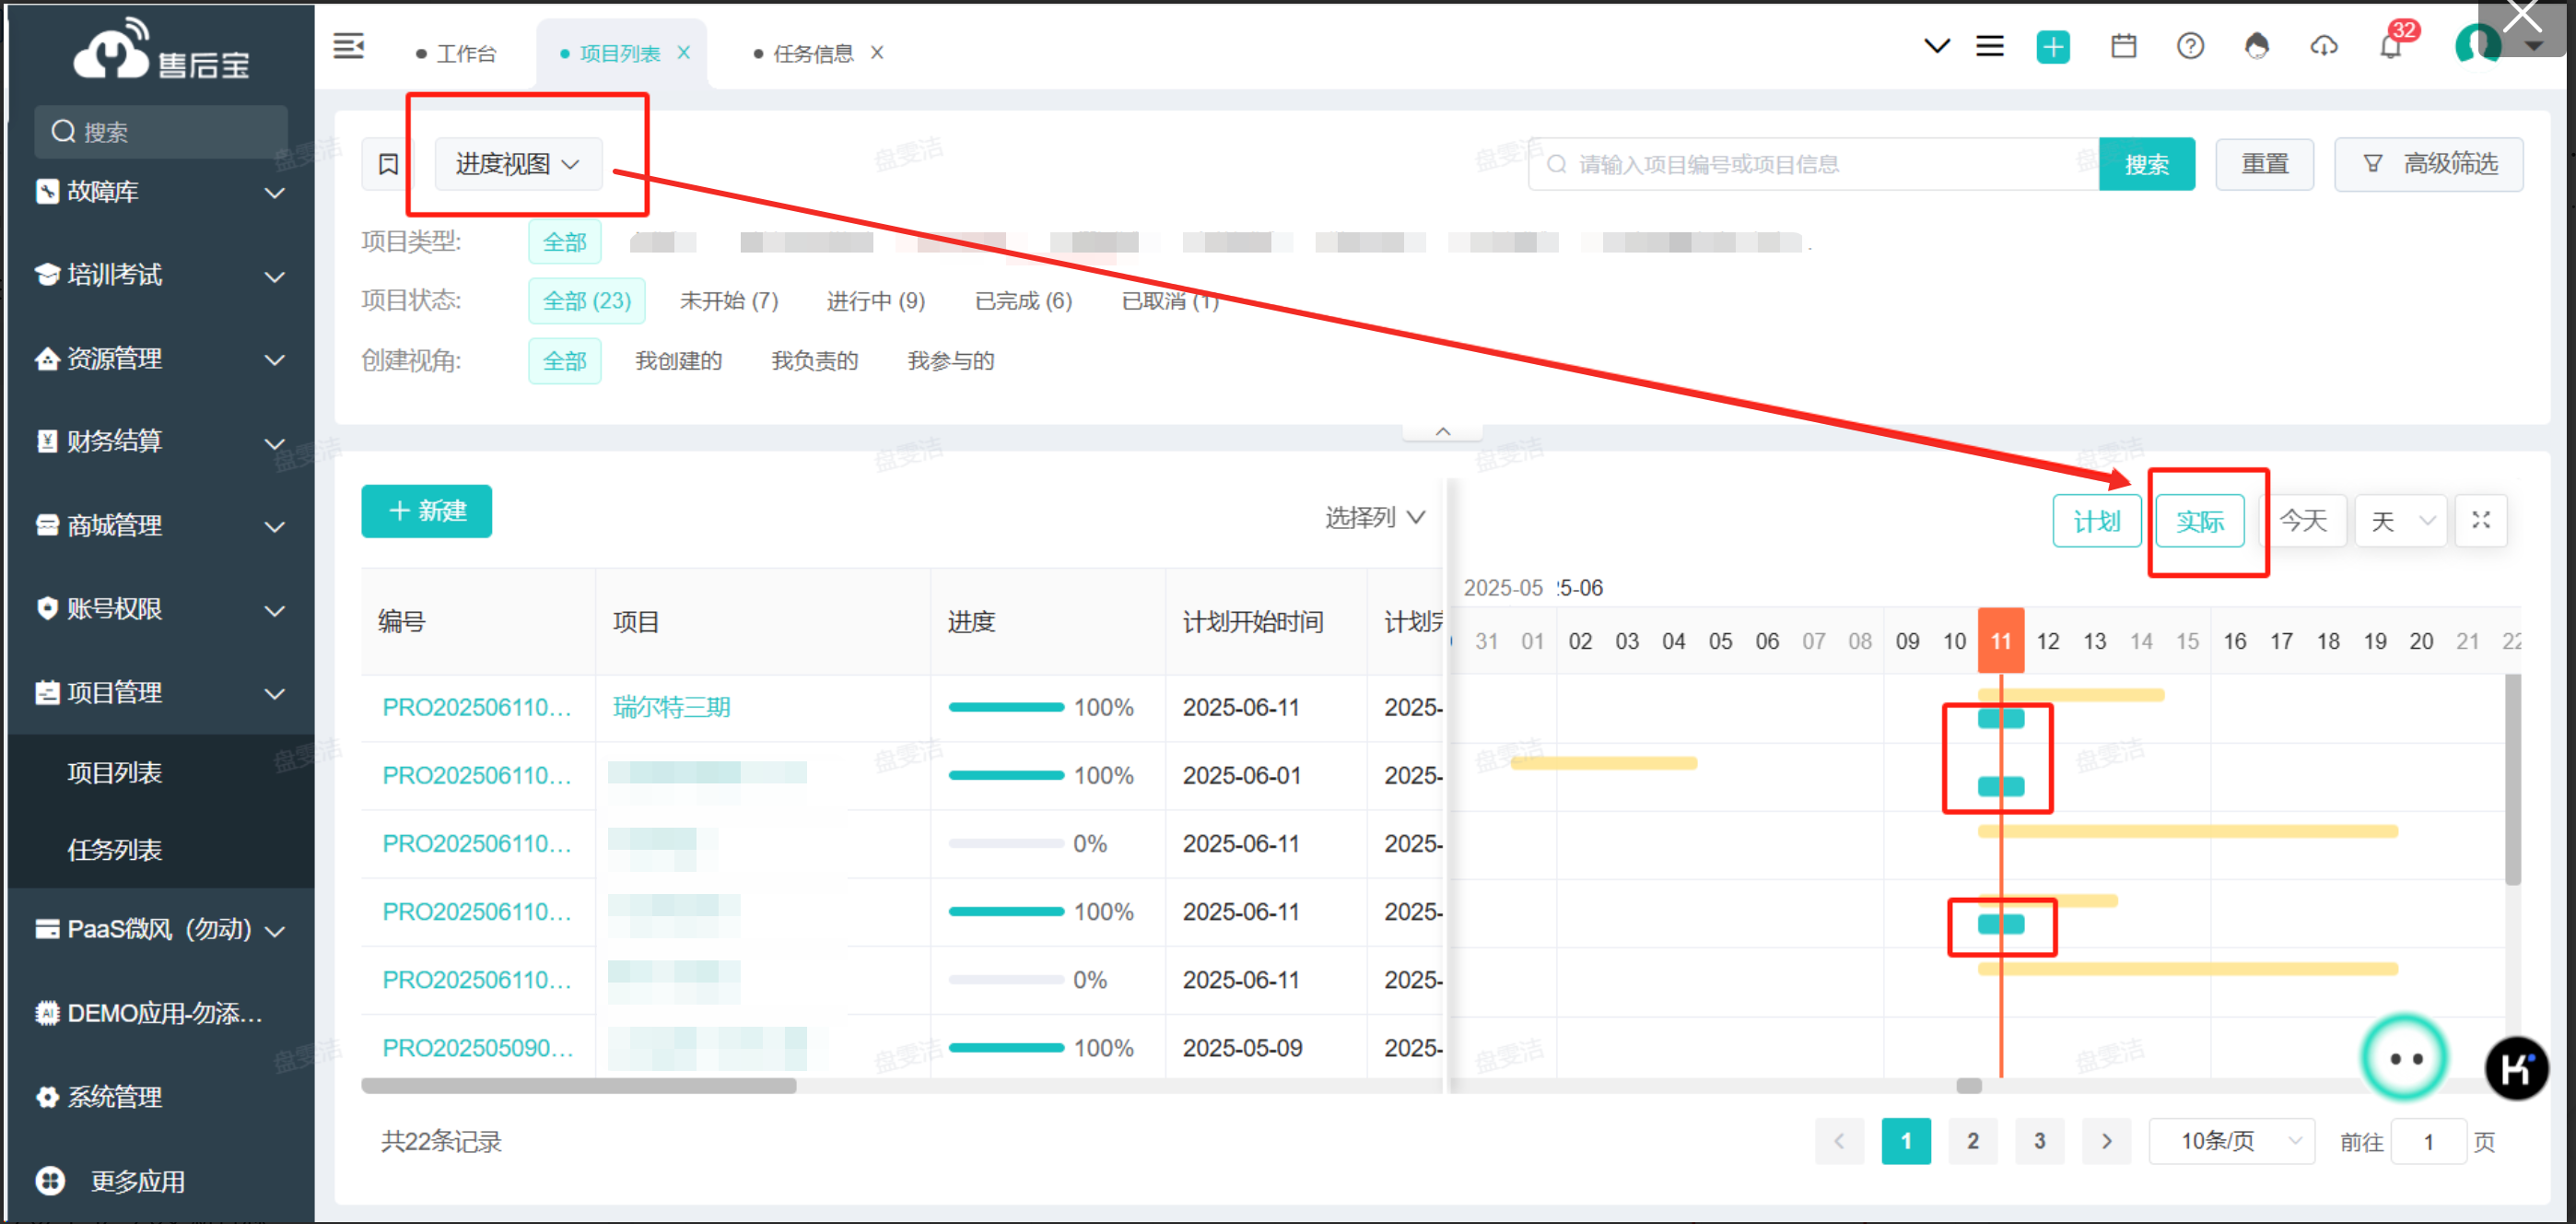Open the three-line list icon in header
The width and height of the screenshot is (2576, 1224).
pyautogui.click(x=1989, y=46)
